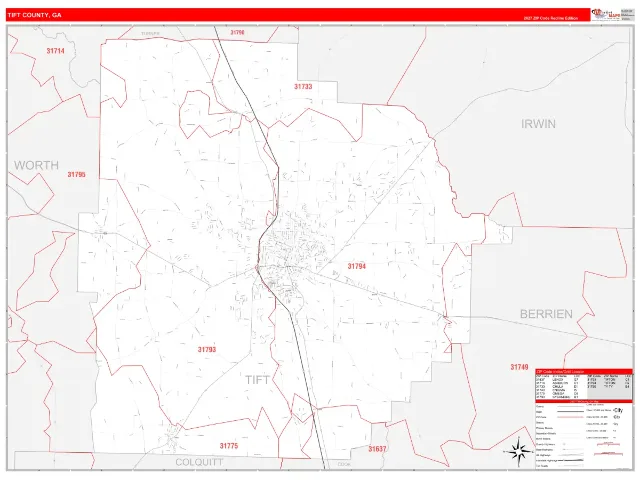Select ZIP code label 31775
This screenshot has height=480, width=640.
coord(229,446)
